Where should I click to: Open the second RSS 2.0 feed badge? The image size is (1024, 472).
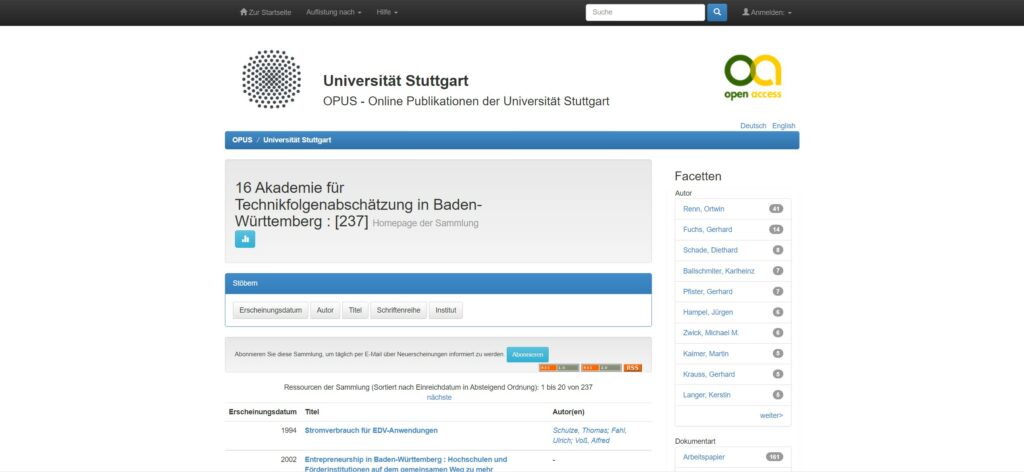601,368
